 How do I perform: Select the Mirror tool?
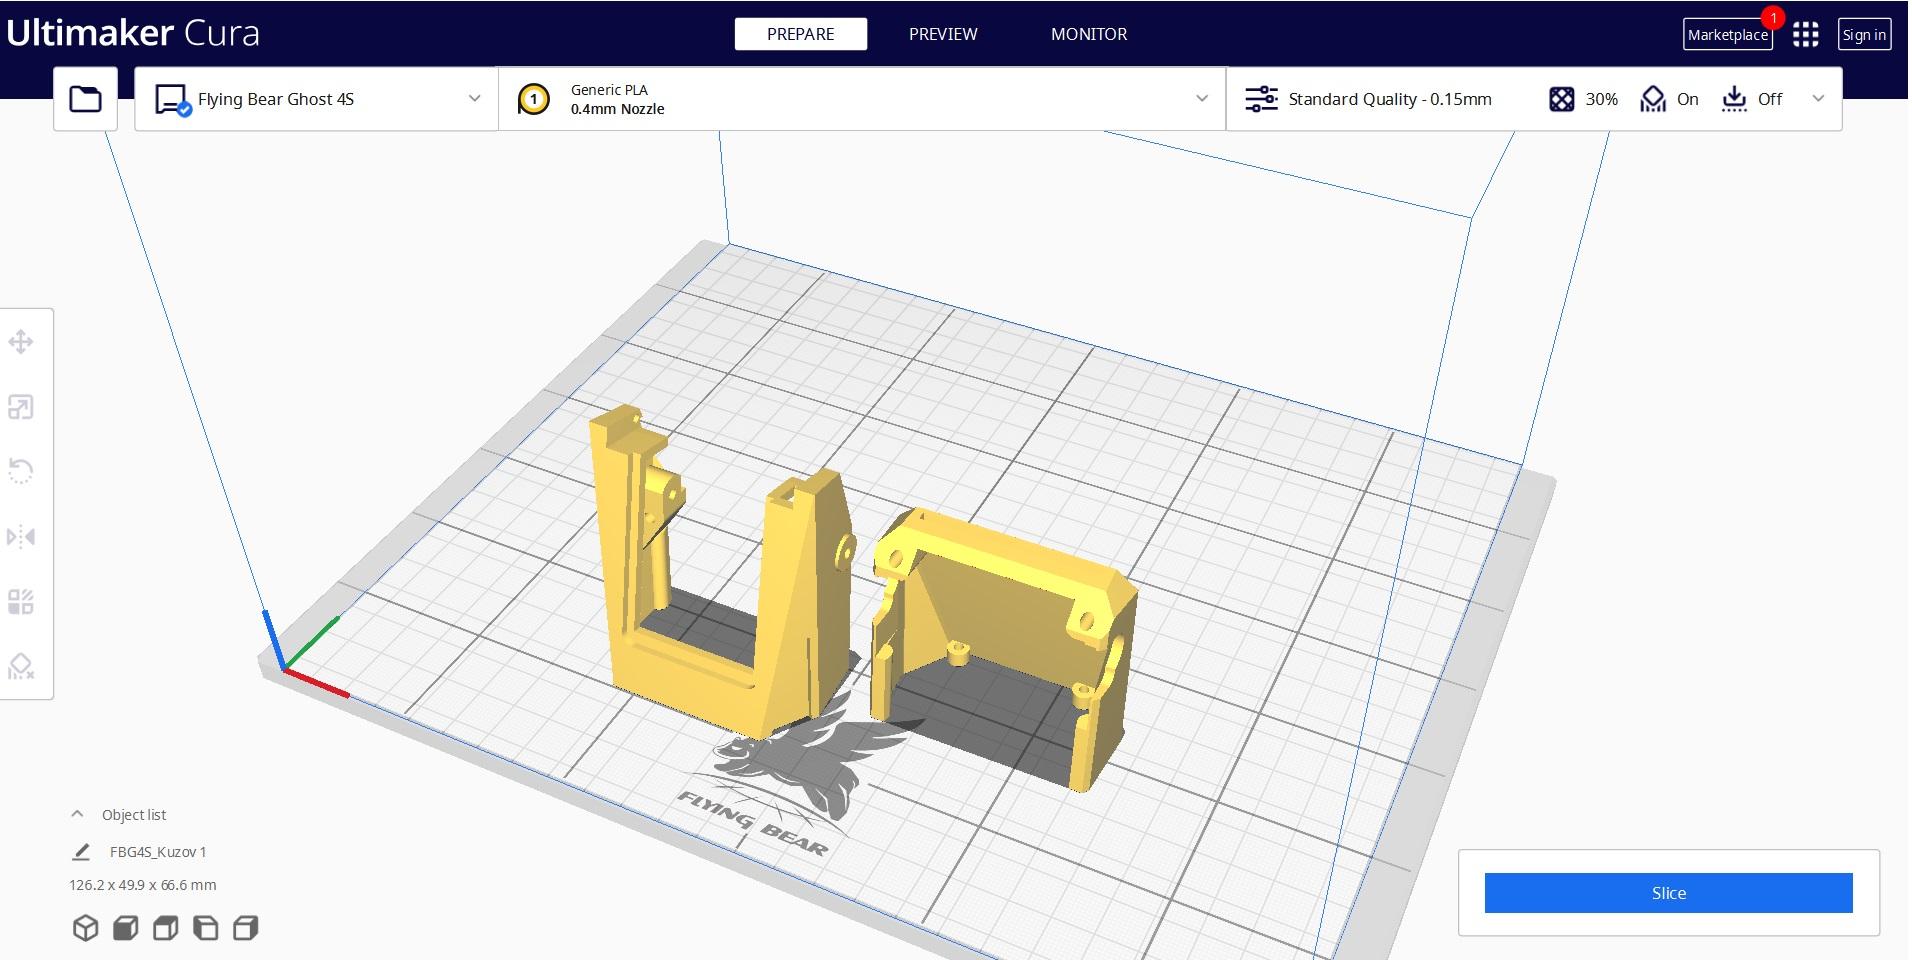(21, 537)
